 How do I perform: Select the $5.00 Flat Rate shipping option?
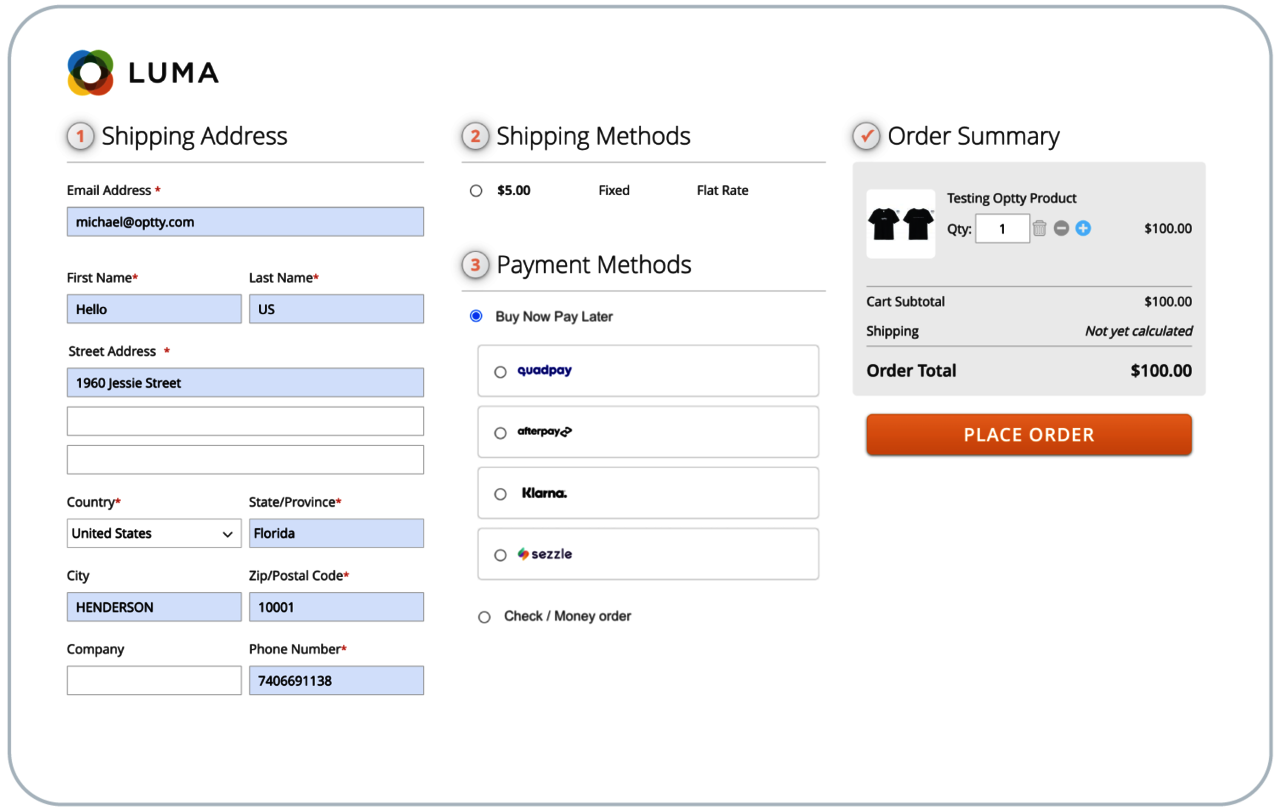(x=476, y=191)
